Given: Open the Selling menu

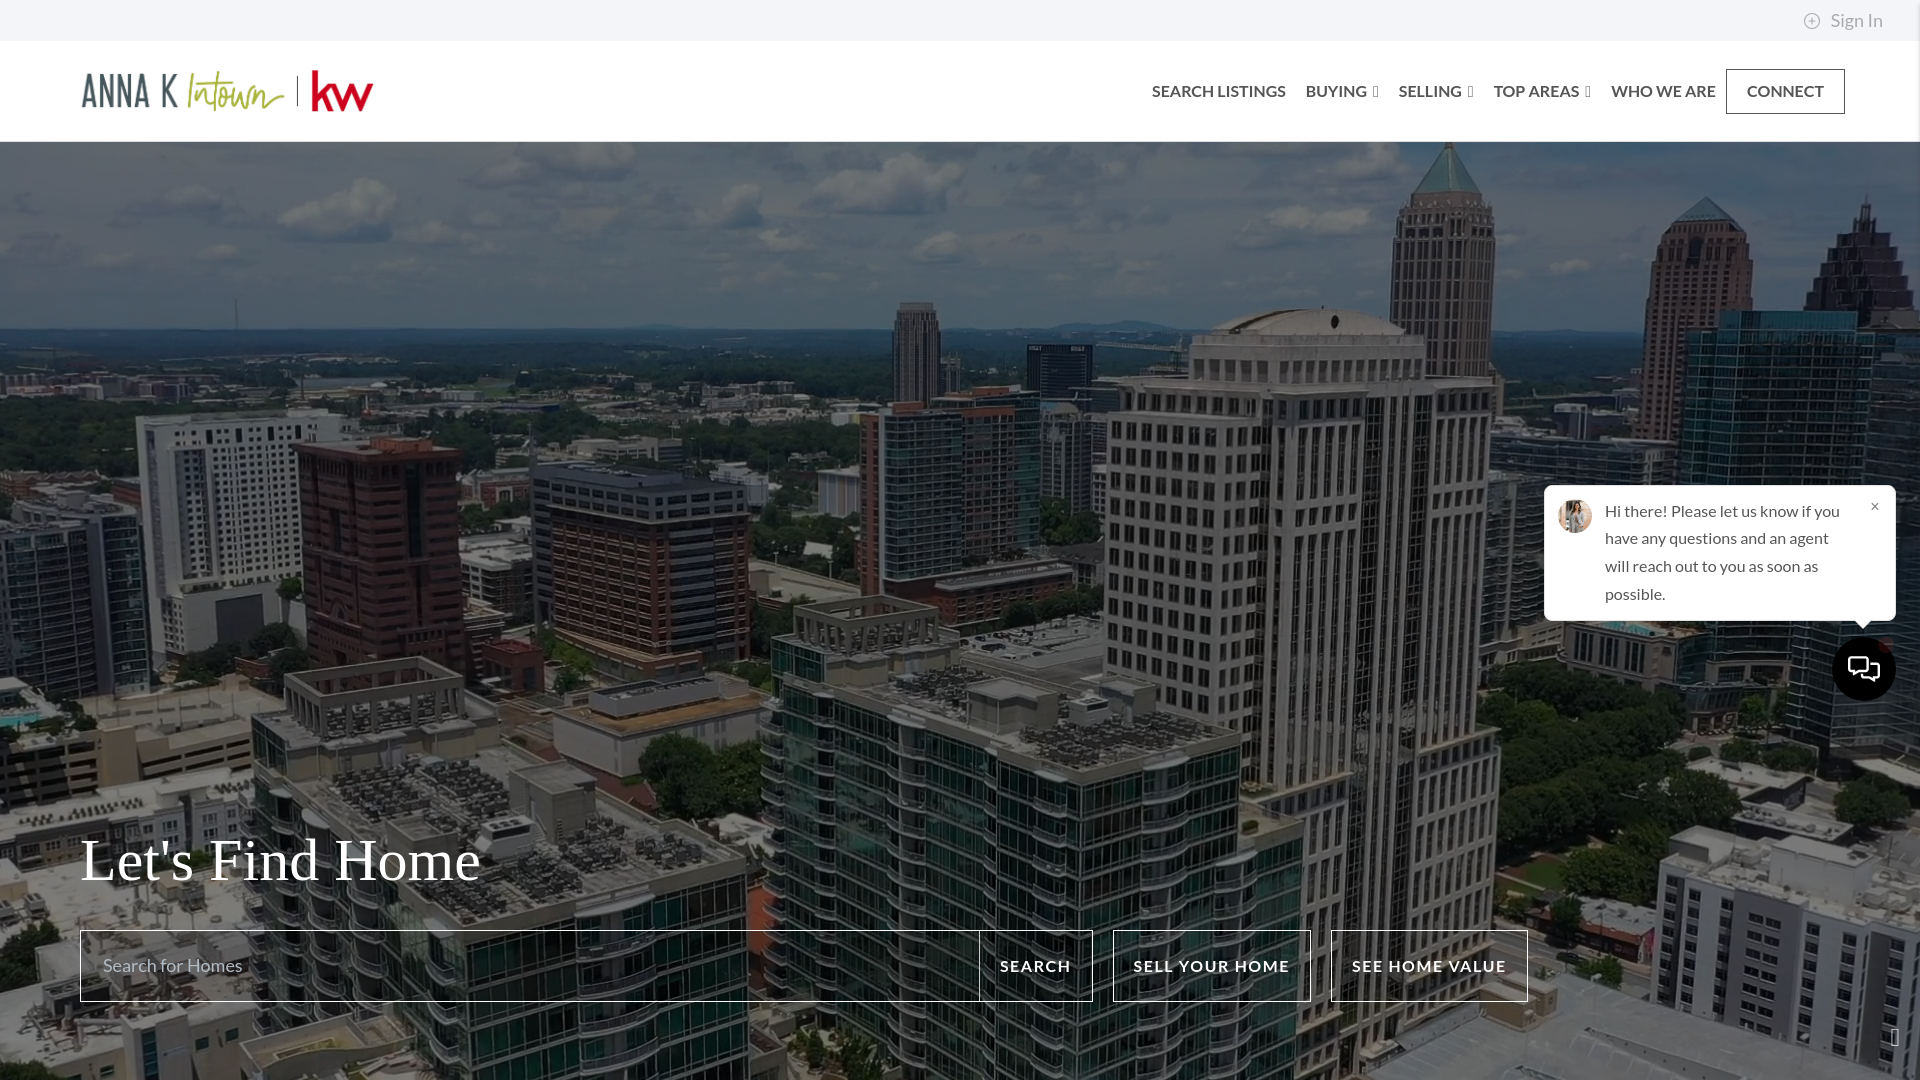Looking at the screenshot, I should coord(1430,91).
